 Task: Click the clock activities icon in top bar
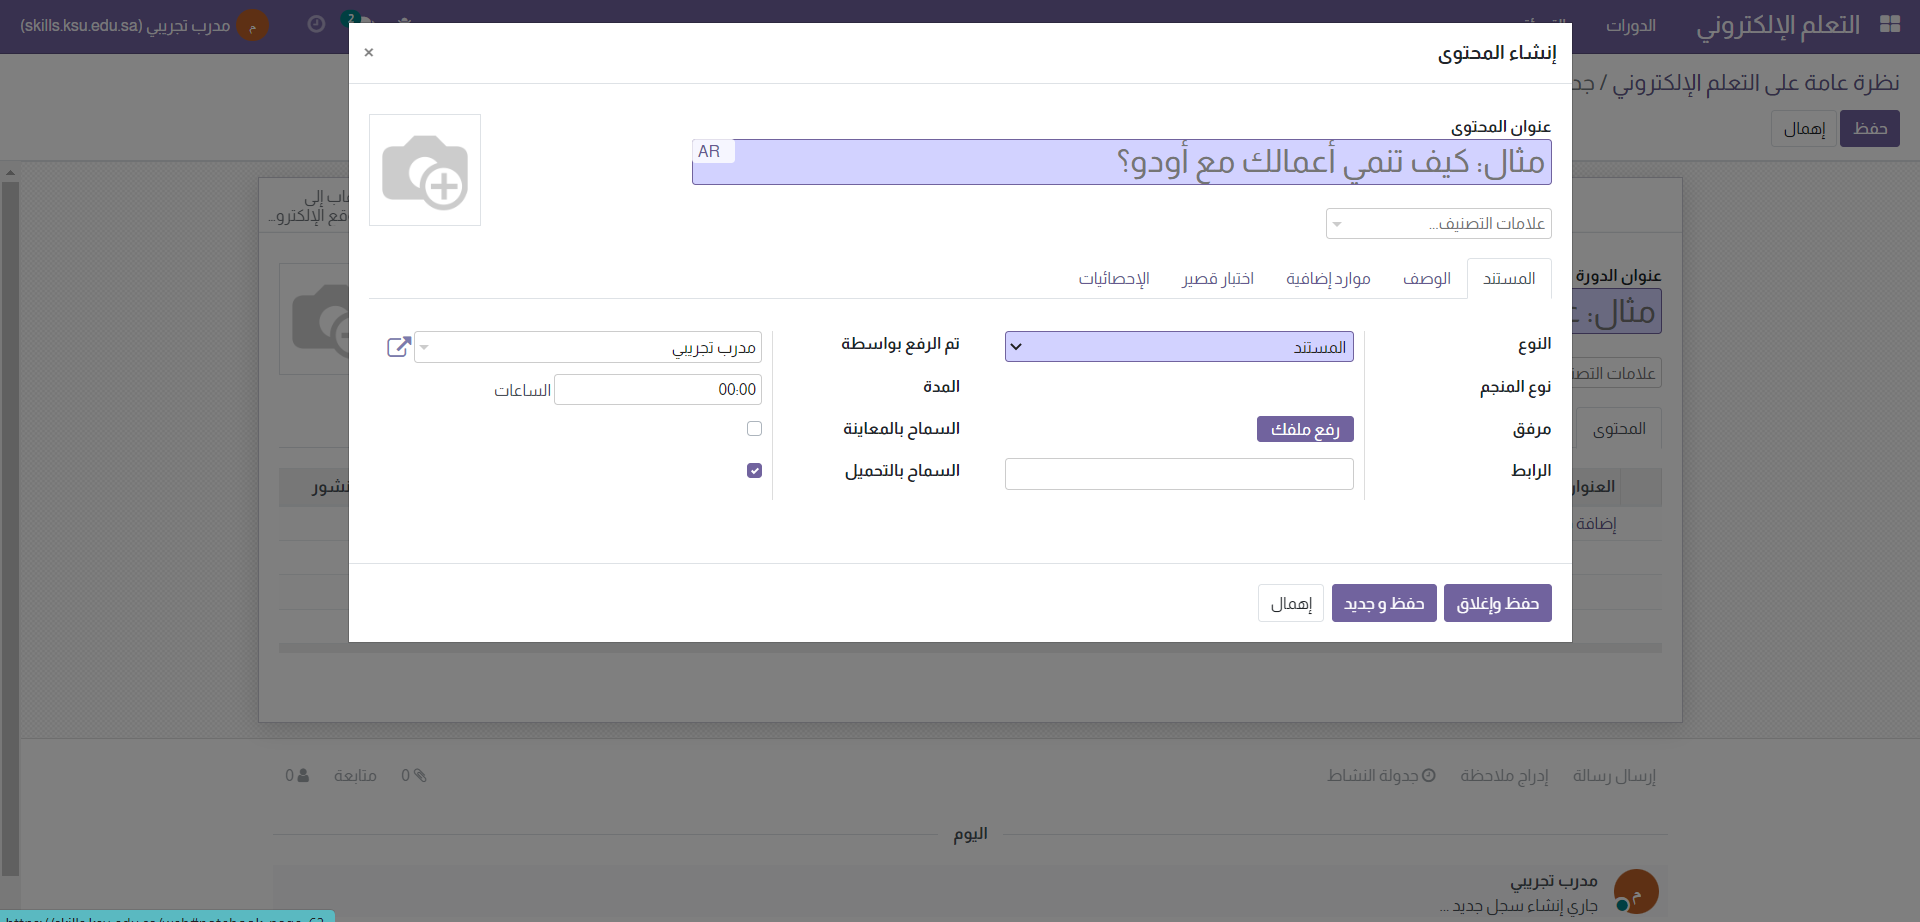(x=316, y=24)
